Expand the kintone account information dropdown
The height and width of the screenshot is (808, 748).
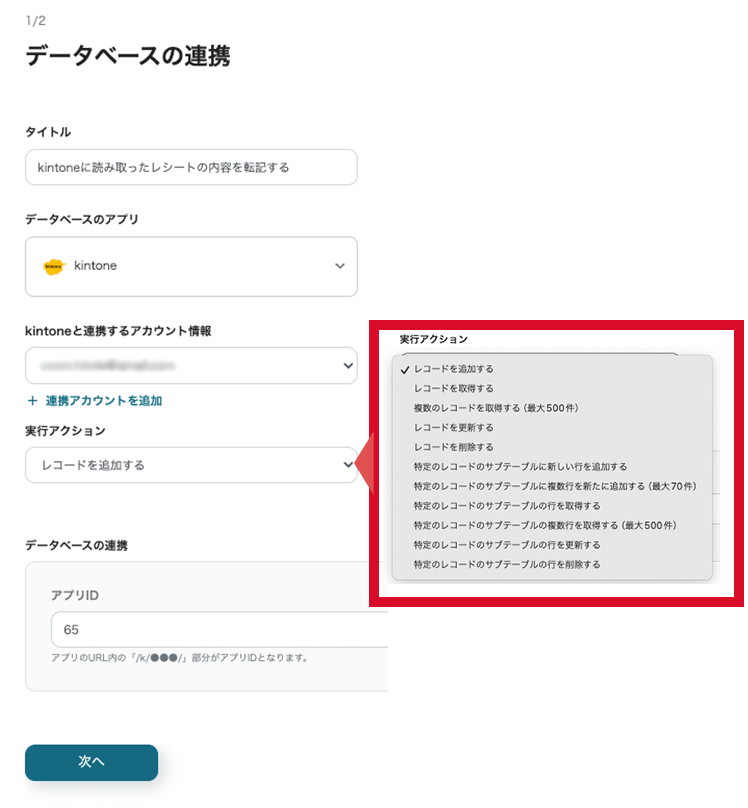(x=191, y=365)
